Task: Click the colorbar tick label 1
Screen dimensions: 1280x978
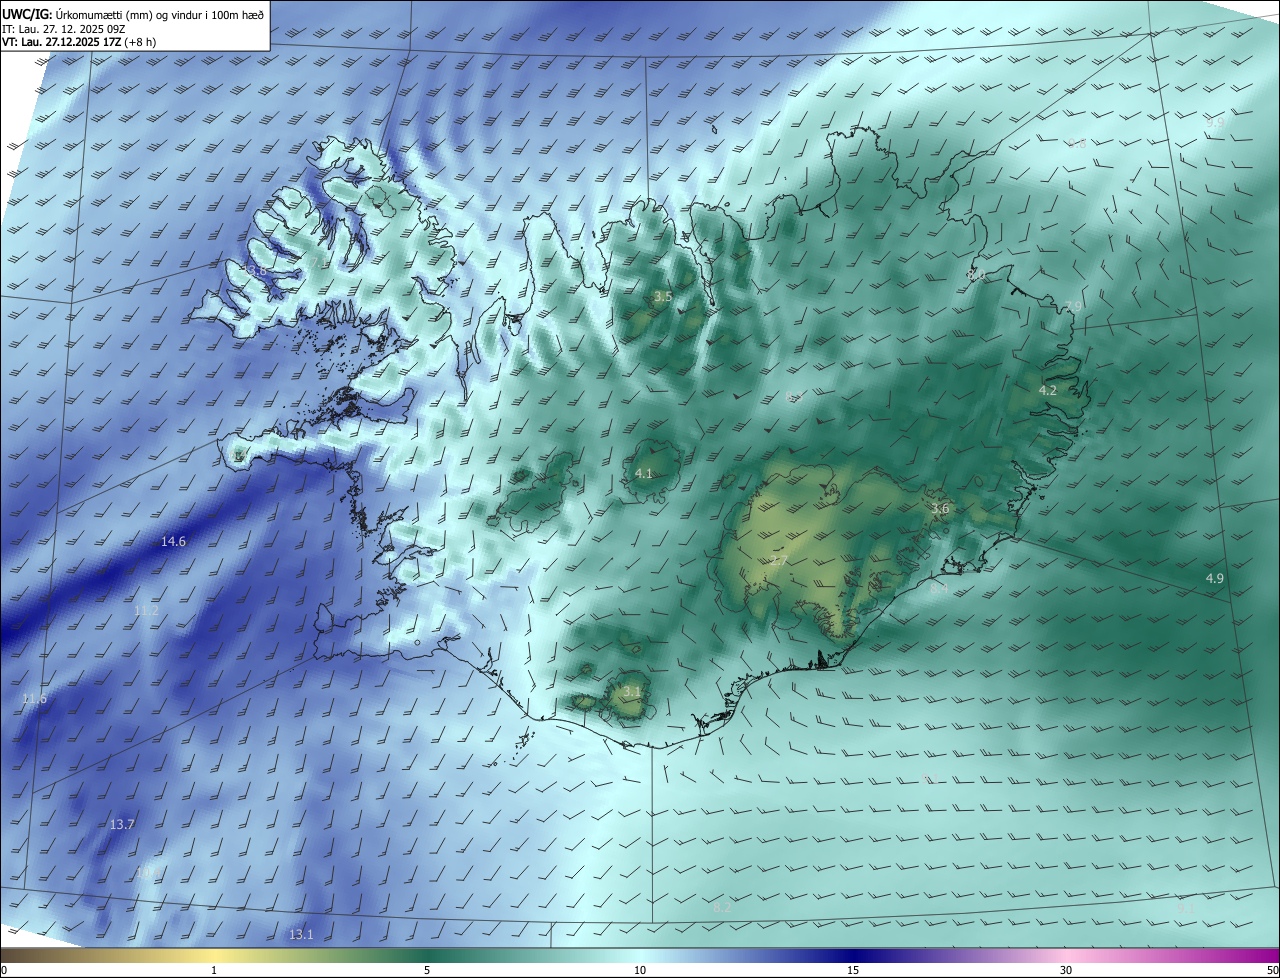Action: point(214,970)
